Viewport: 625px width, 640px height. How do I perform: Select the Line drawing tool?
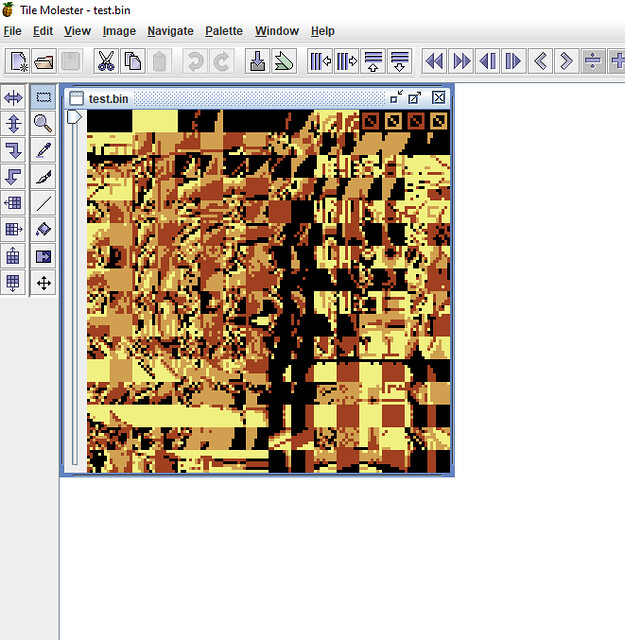tap(43, 203)
